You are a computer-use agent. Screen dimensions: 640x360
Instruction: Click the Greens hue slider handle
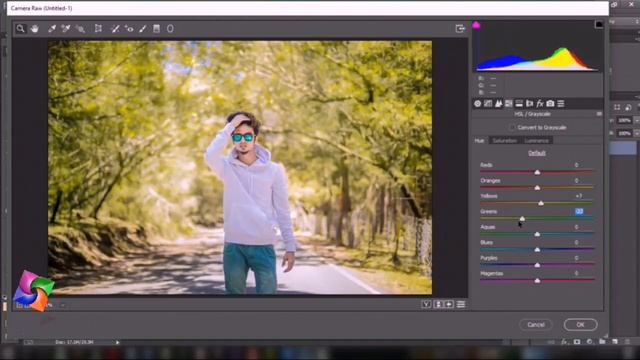pyautogui.click(x=522, y=219)
